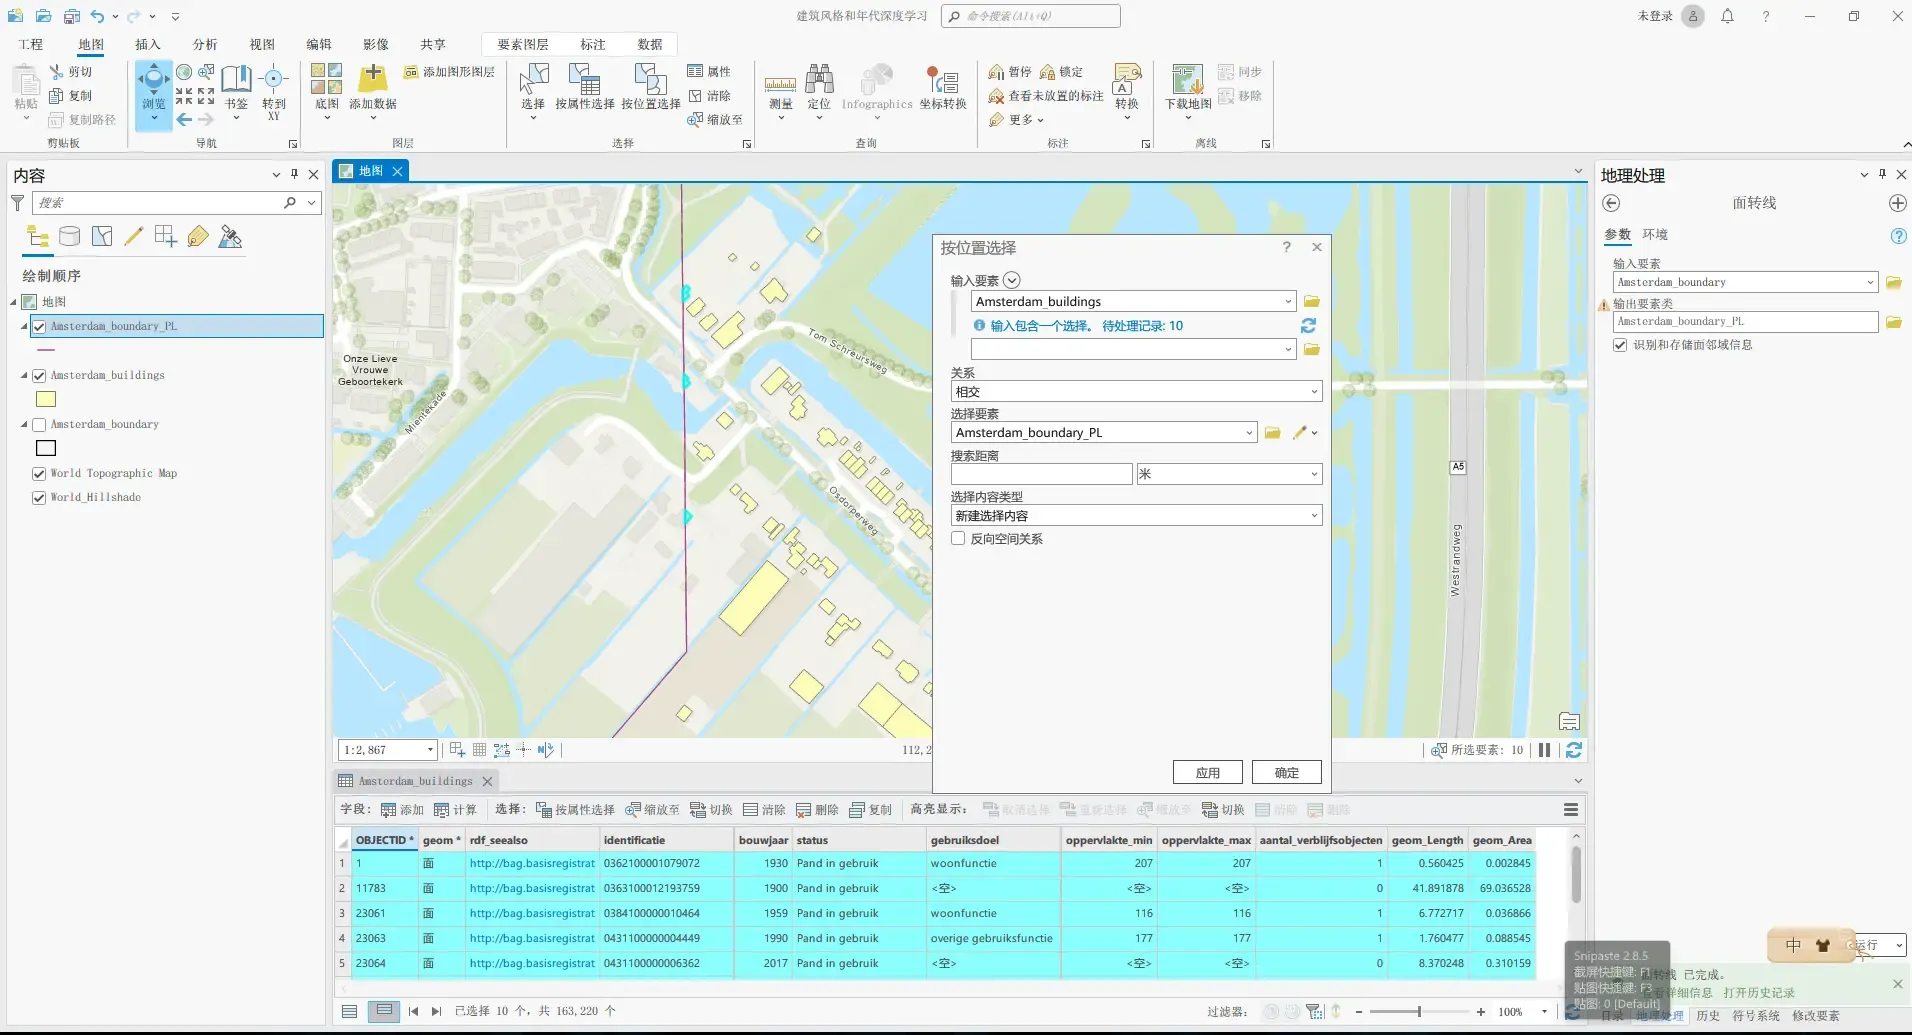Click Amsterdam_boundary white symbol swatch
Image resolution: width=1912 pixels, height=1035 pixels.
click(x=46, y=448)
